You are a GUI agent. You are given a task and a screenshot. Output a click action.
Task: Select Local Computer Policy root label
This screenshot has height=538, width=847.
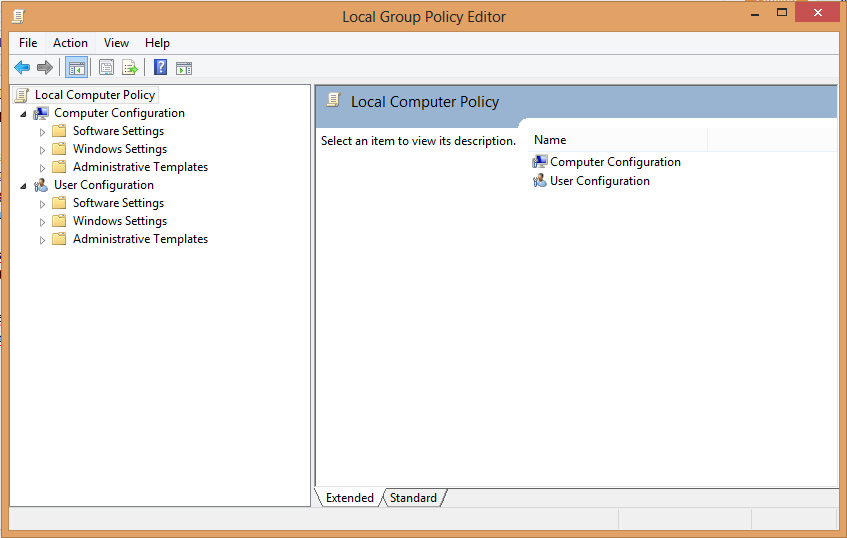95,95
